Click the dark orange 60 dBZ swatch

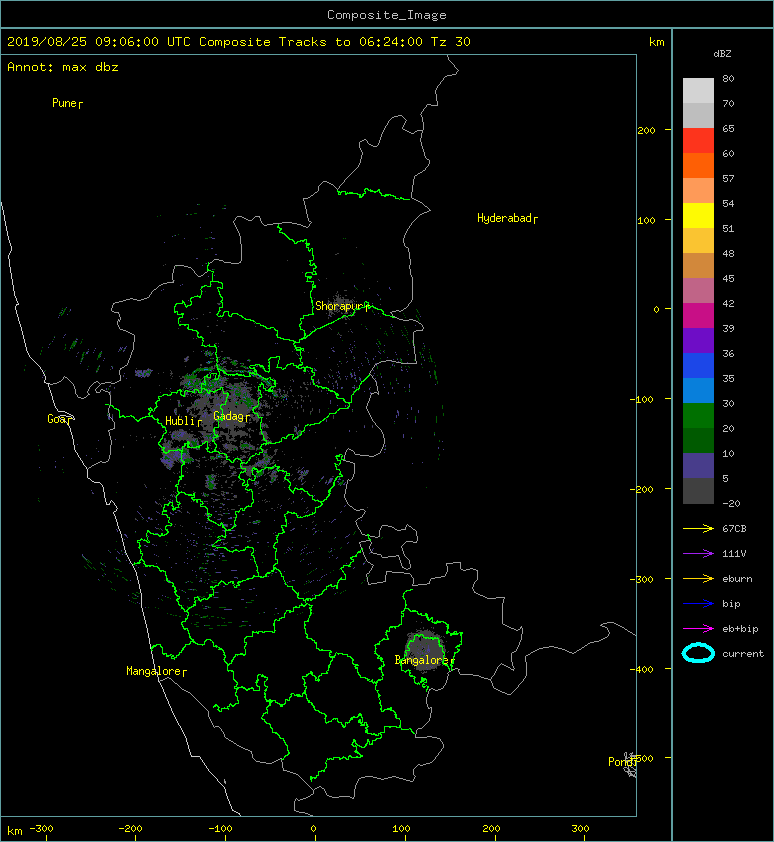(x=698, y=165)
